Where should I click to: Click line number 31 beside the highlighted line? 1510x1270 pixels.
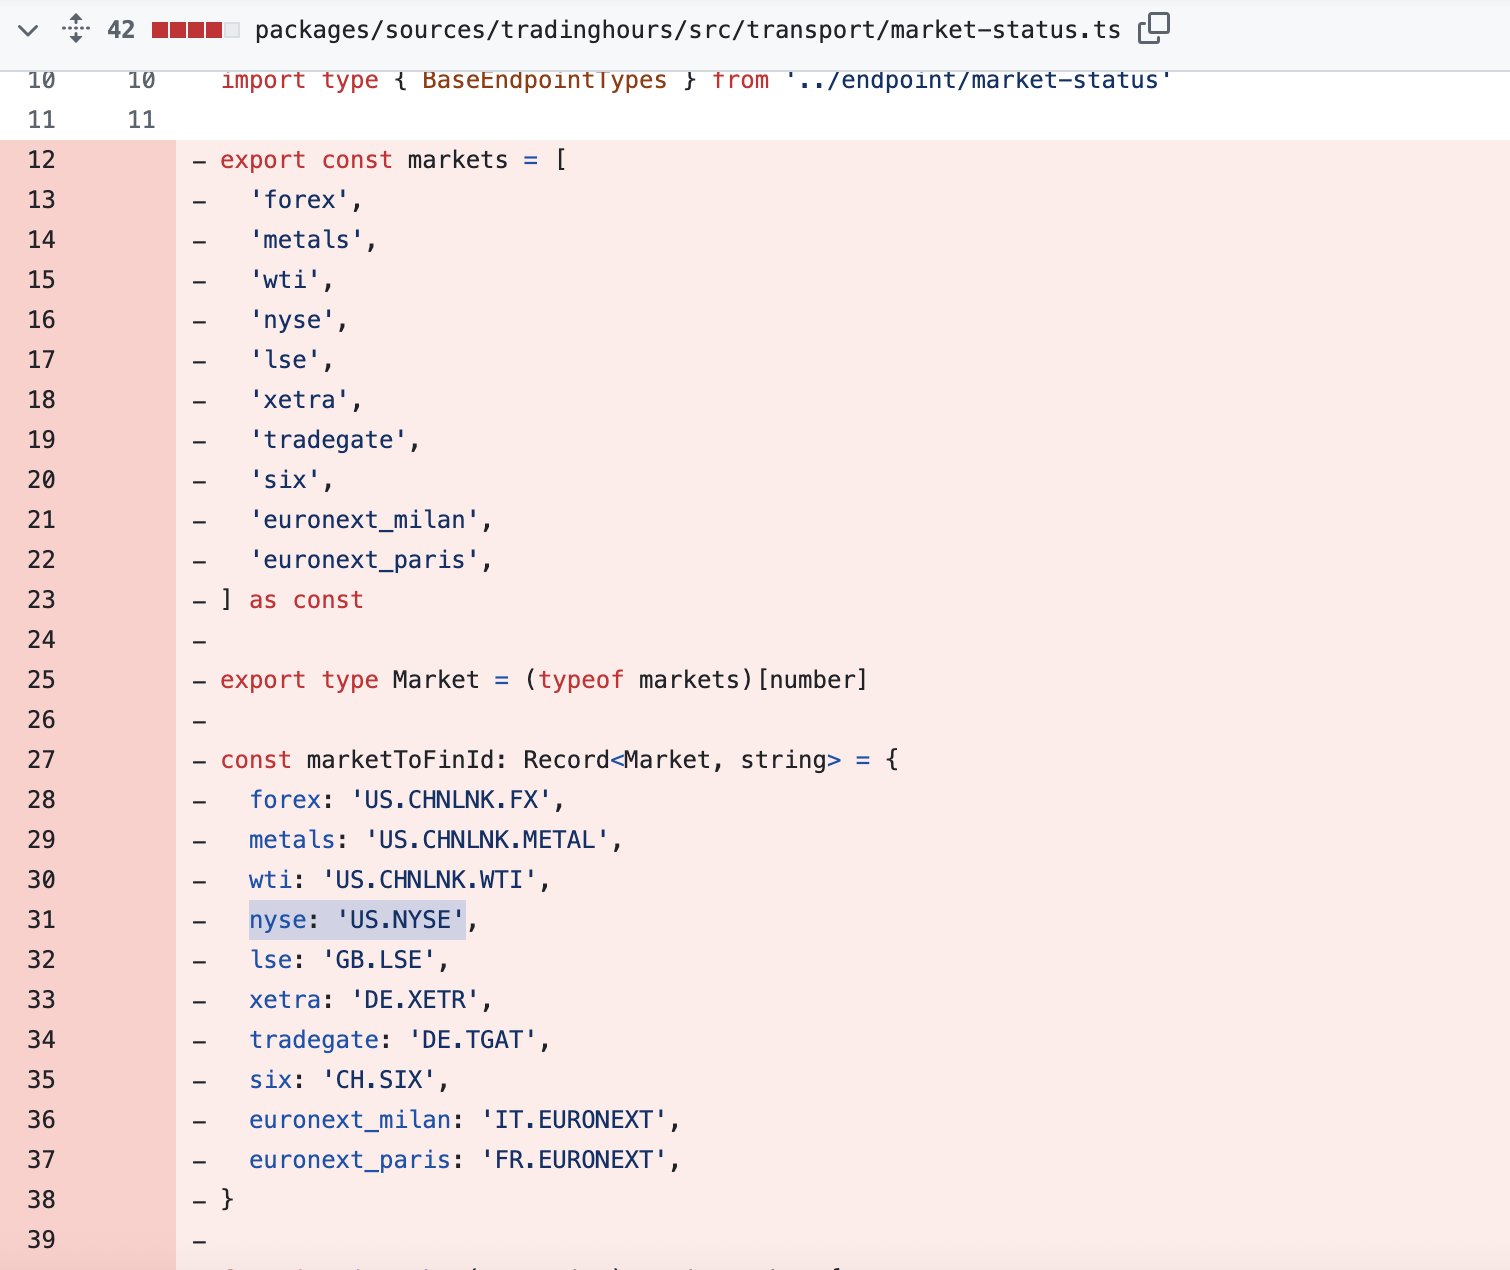pos(41,919)
